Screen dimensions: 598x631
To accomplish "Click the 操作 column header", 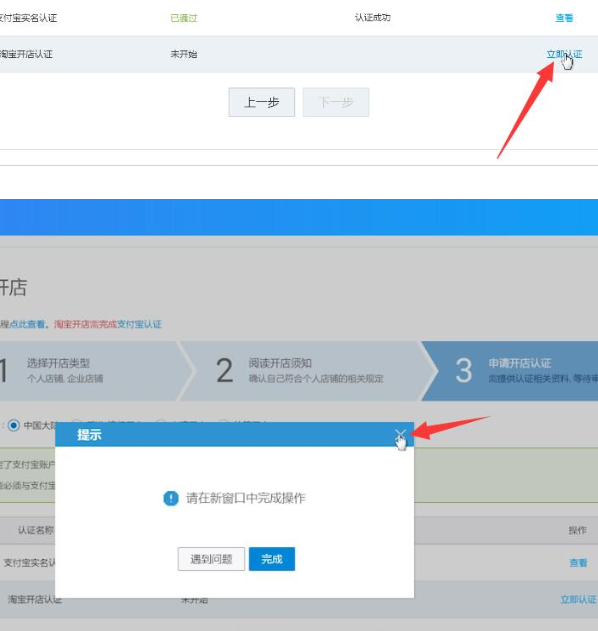I will (577, 530).
